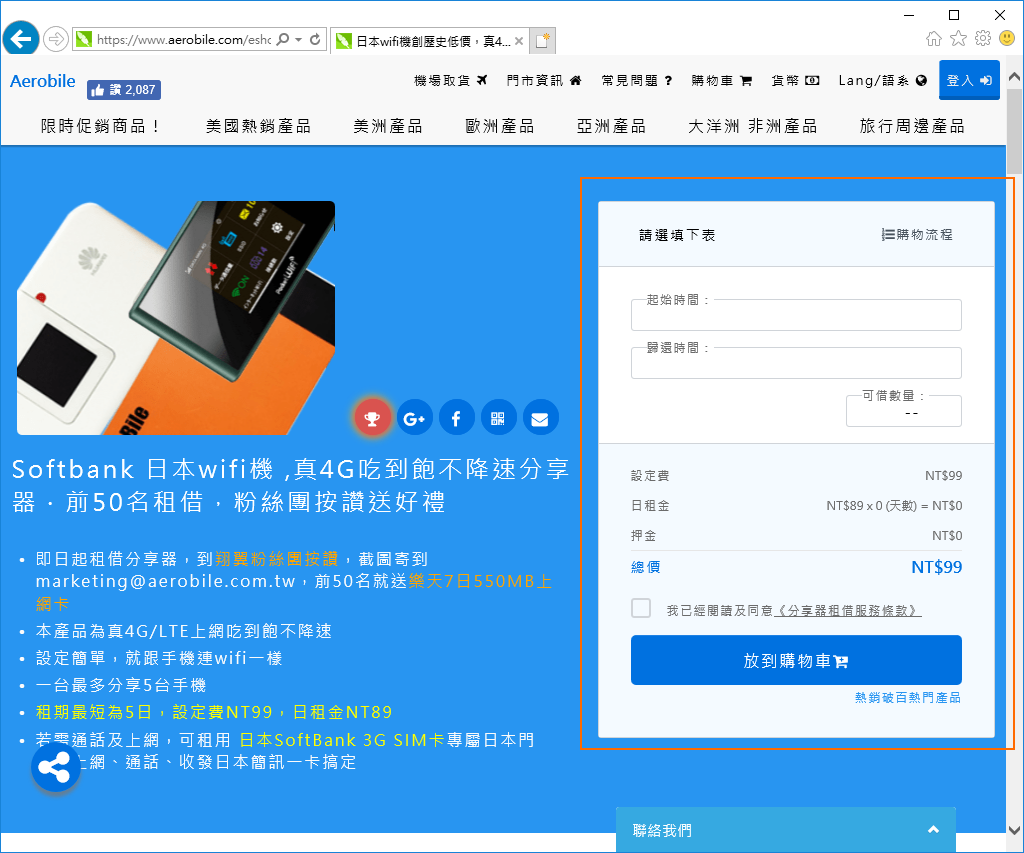Viewport: 1024px width, 853px height.
Task: Share by email envelope icon
Action: (540, 417)
